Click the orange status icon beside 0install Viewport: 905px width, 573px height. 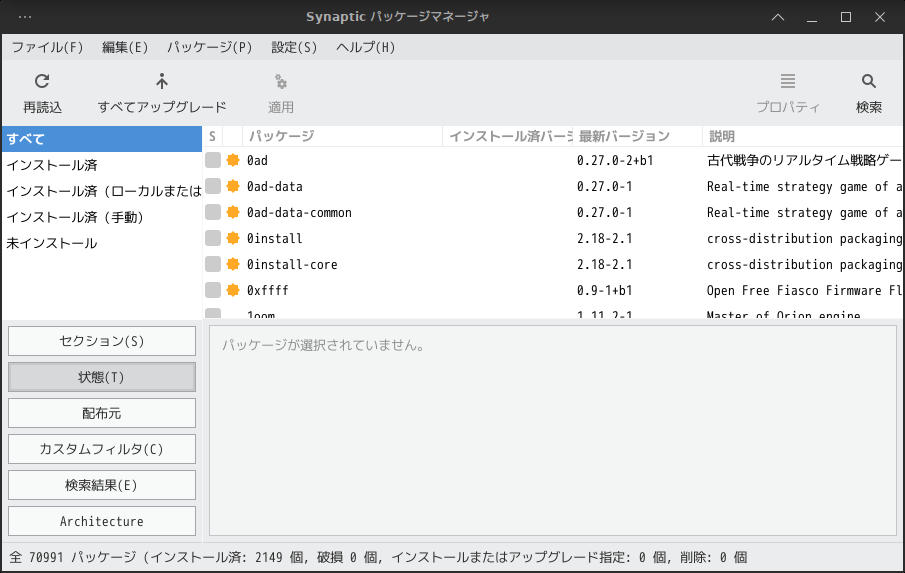coord(233,238)
